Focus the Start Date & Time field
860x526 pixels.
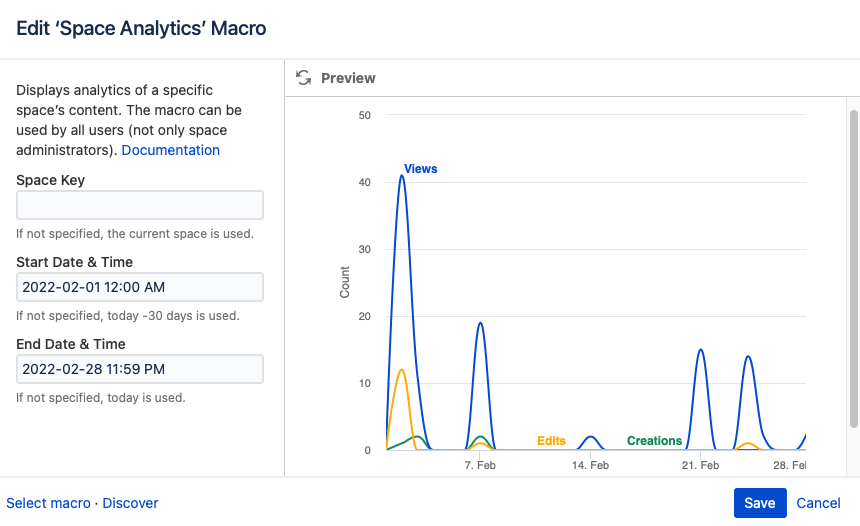point(140,287)
